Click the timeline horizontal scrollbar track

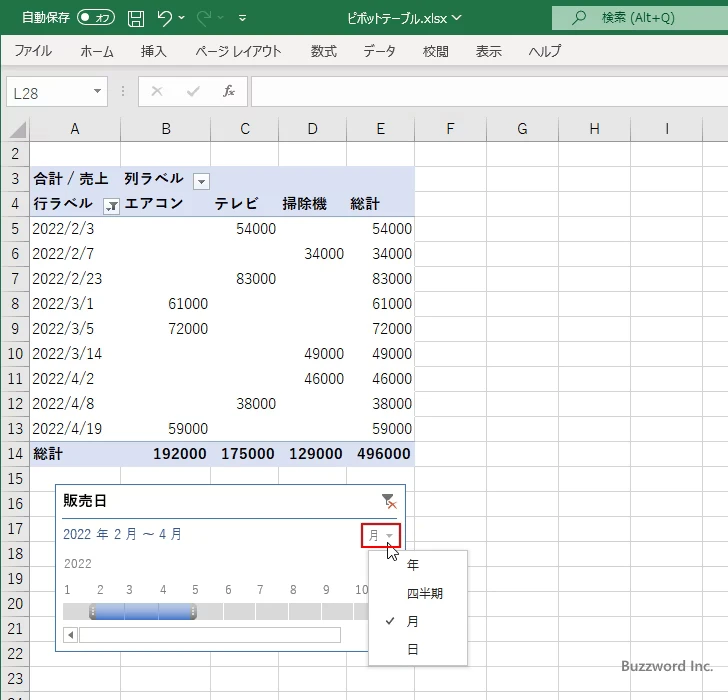click(x=210, y=635)
